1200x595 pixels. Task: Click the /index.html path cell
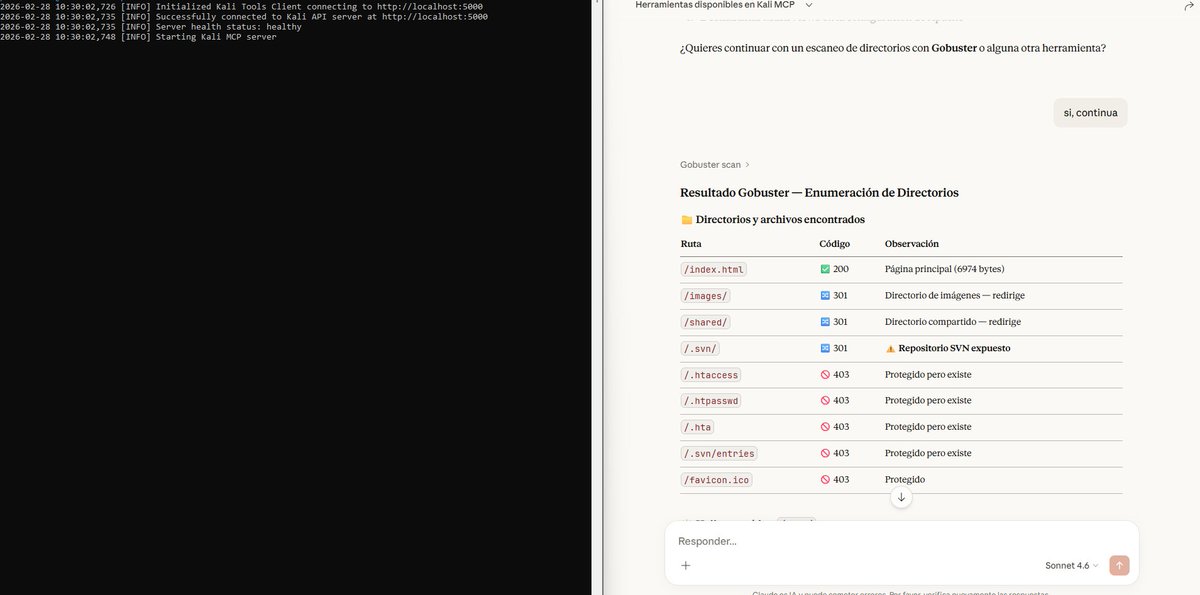[713, 269]
